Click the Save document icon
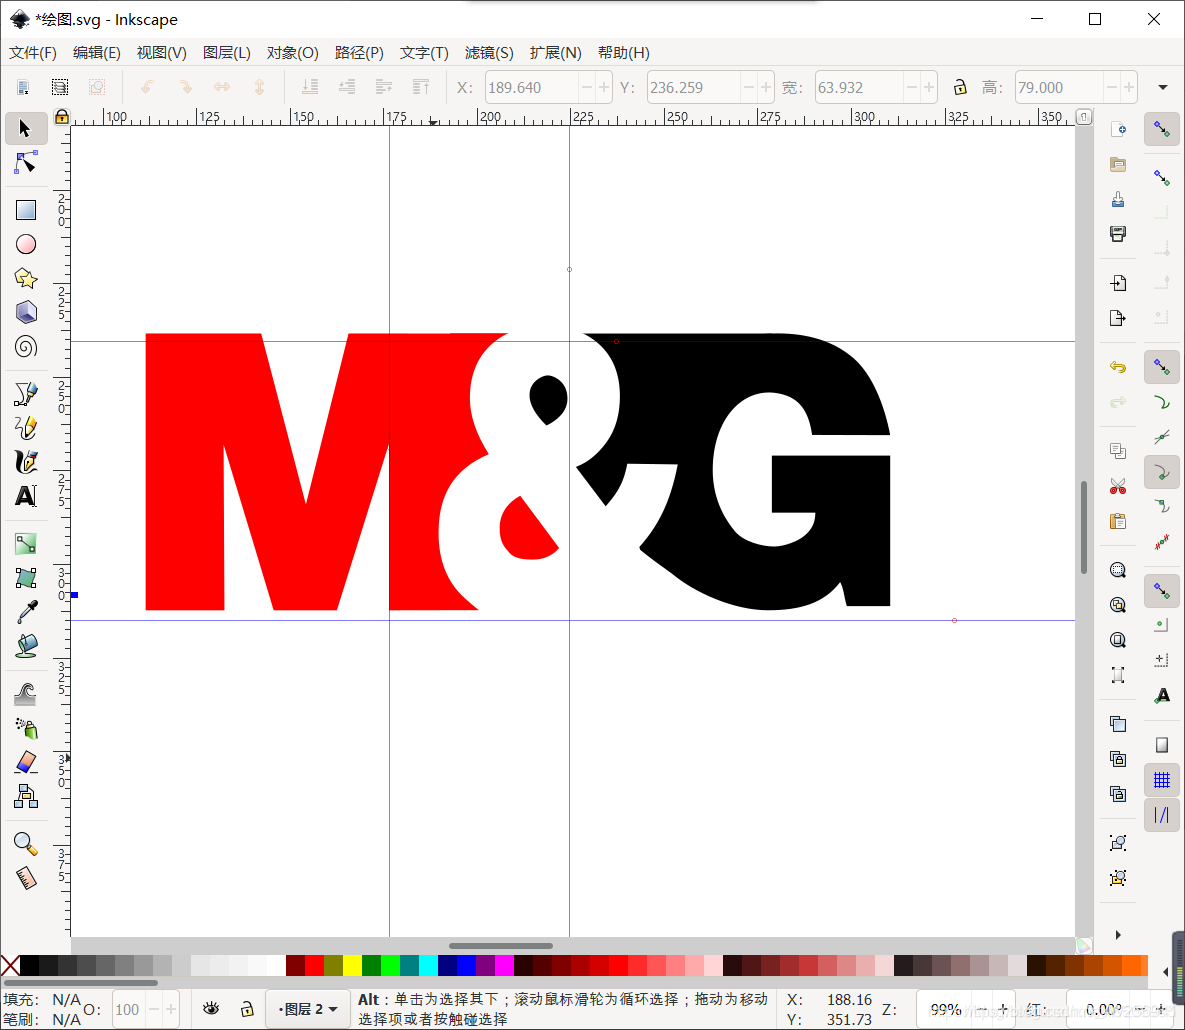 click(x=1118, y=200)
